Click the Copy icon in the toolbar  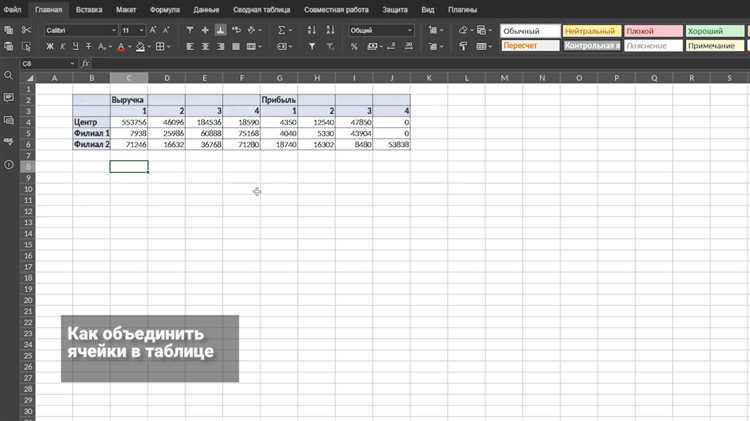point(9,30)
